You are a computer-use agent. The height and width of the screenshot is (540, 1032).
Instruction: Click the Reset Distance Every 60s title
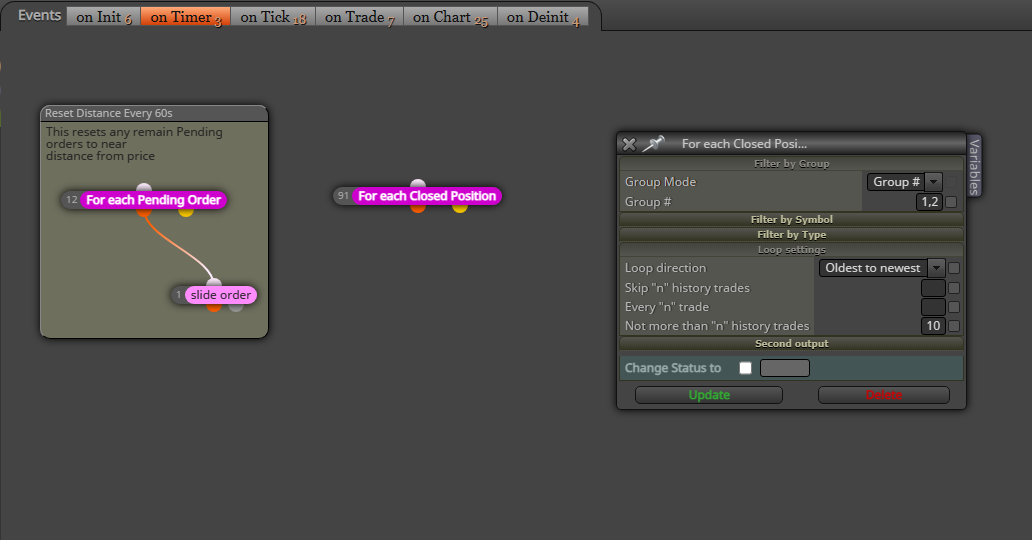coord(109,113)
